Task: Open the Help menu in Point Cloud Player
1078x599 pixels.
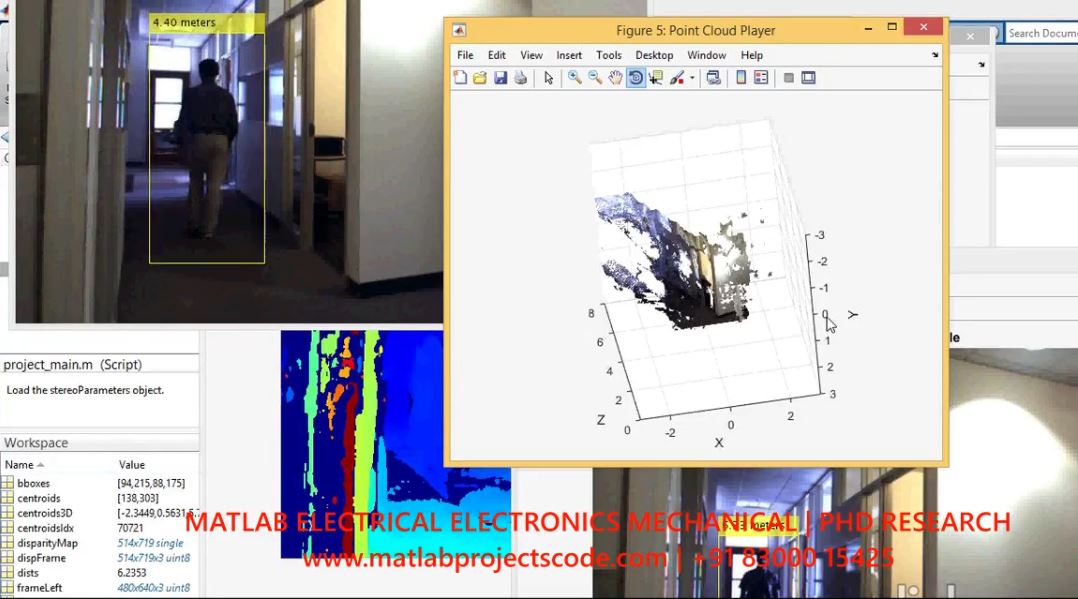Action: coord(751,55)
